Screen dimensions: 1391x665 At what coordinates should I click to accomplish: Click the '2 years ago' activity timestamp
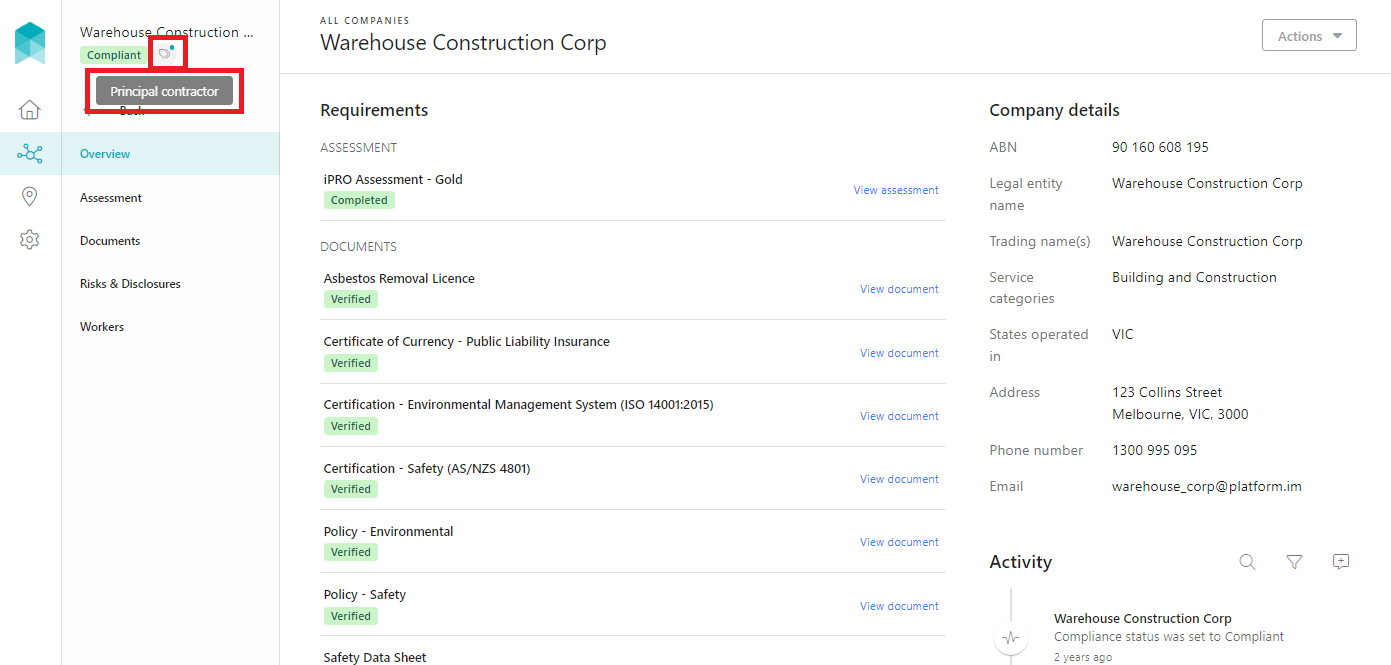(1083, 657)
